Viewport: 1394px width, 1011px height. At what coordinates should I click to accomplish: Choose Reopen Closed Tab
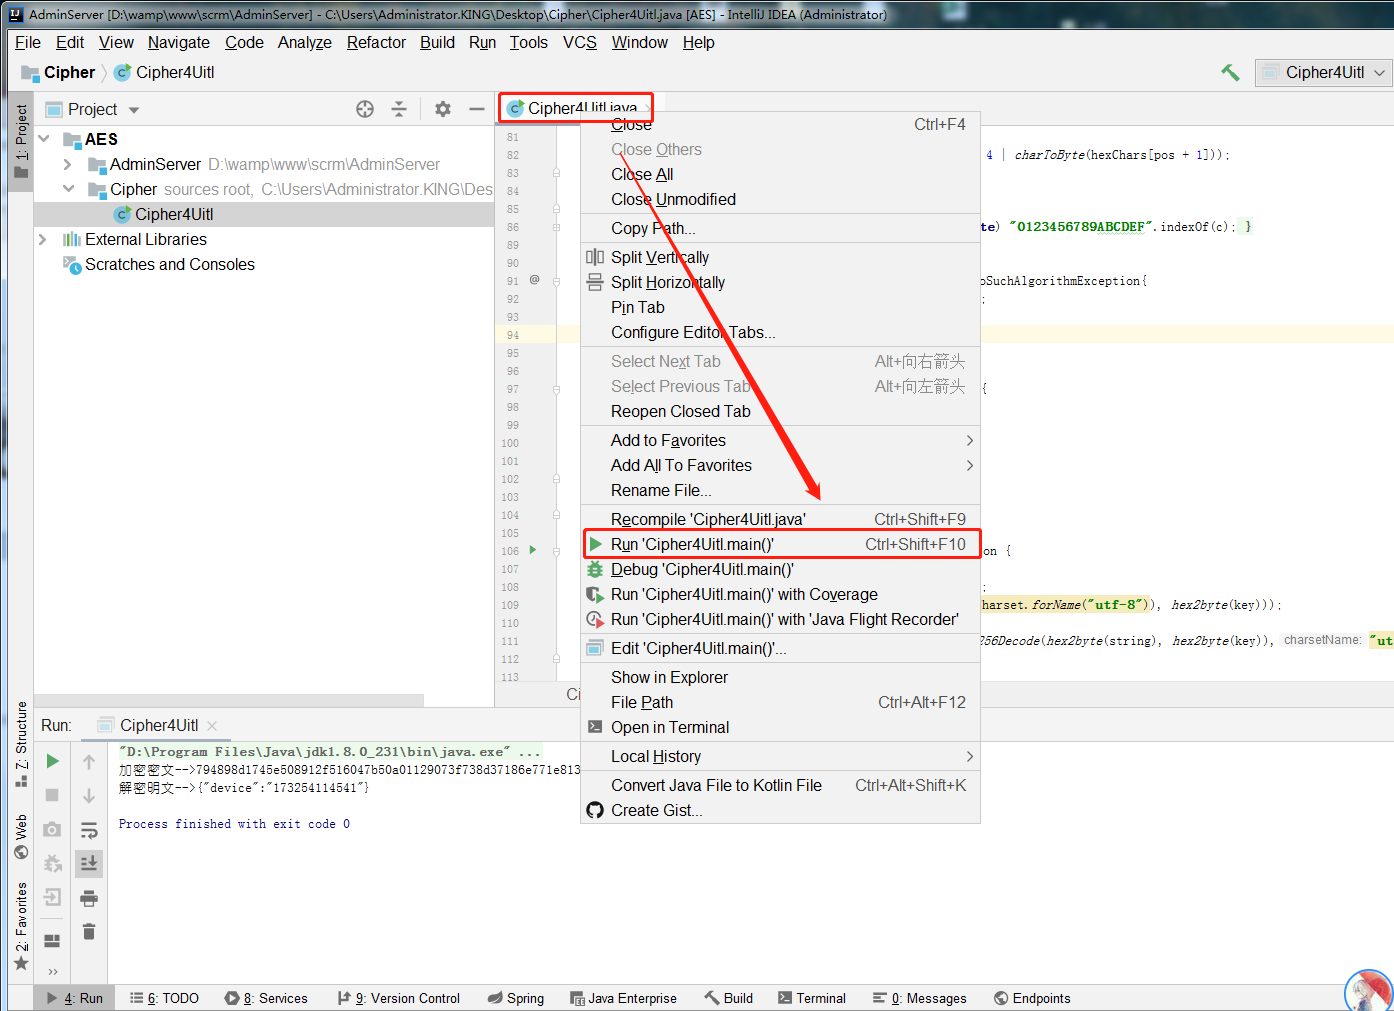(780, 411)
